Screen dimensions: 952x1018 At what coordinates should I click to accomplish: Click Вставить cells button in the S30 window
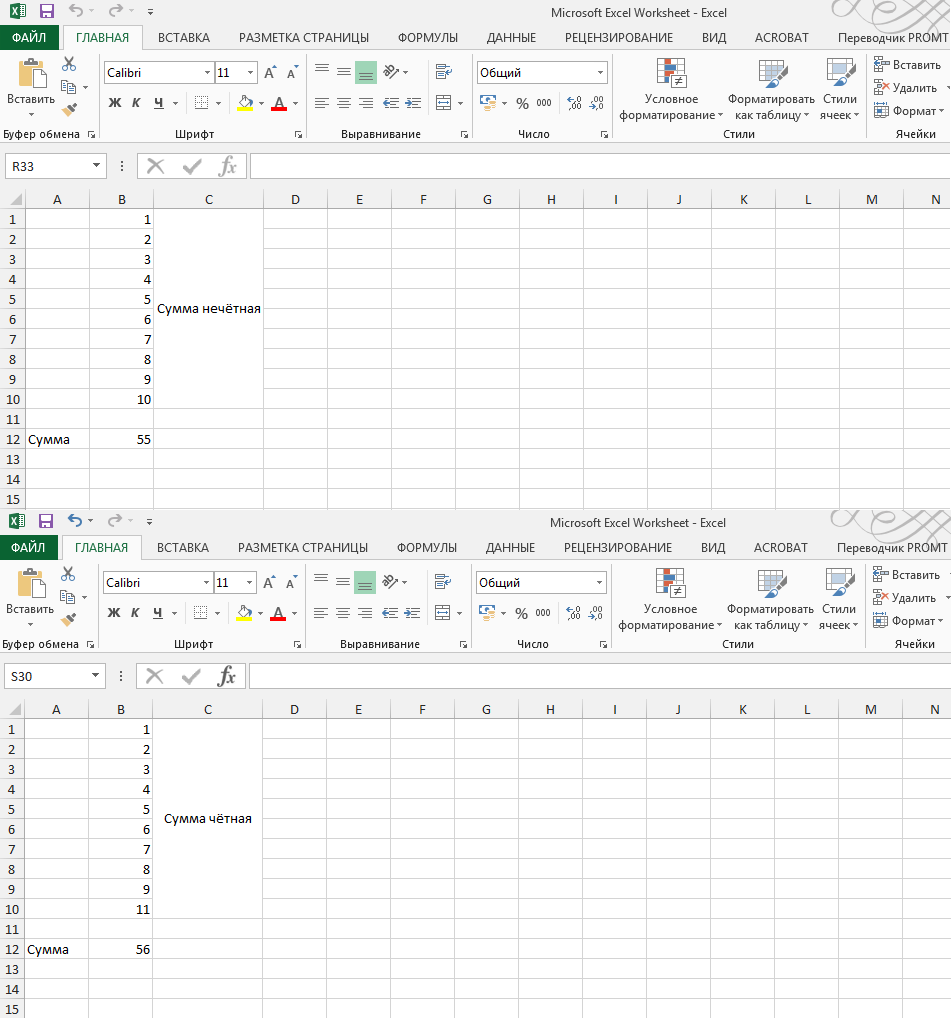pyautogui.click(x=906, y=575)
